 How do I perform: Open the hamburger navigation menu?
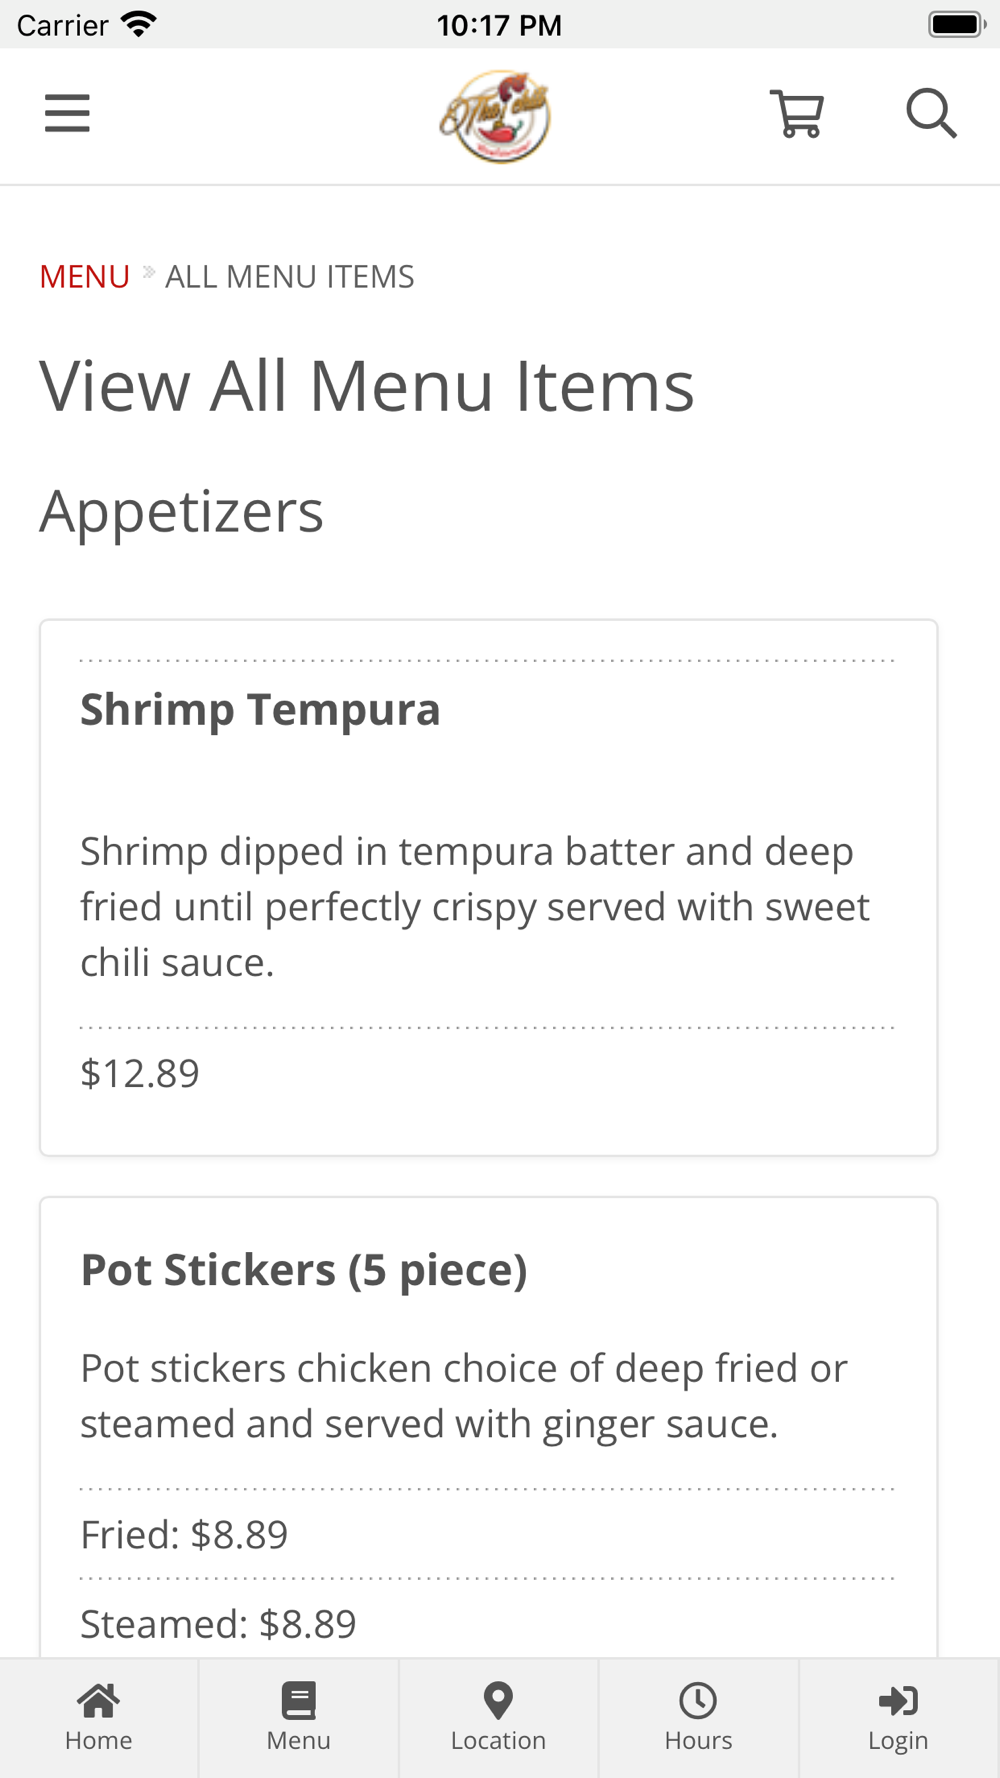click(67, 113)
